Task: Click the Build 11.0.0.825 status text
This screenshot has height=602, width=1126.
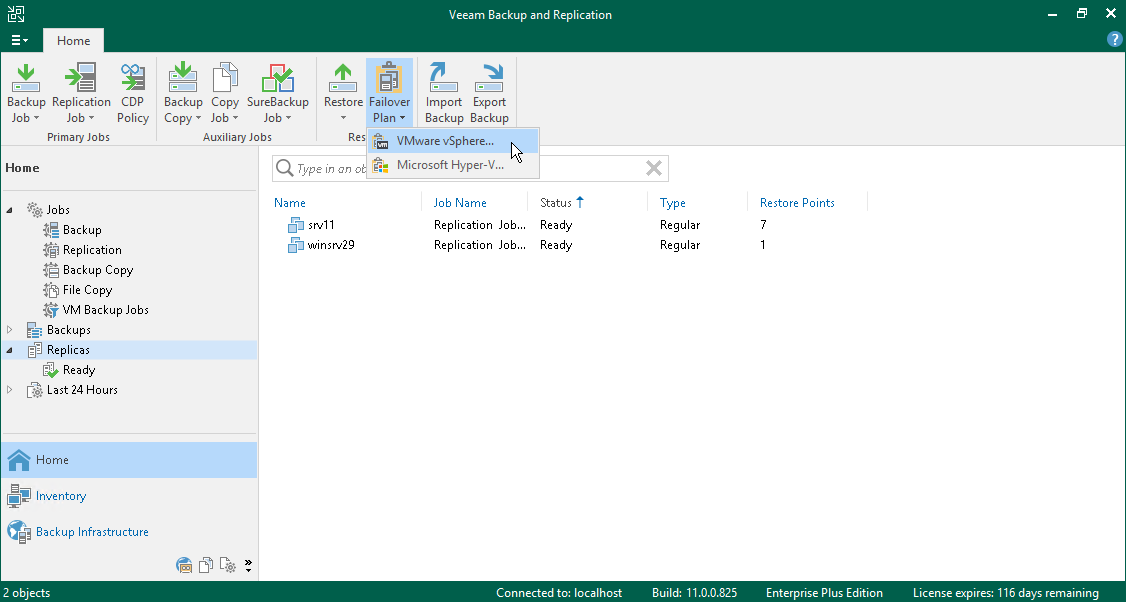Action: [x=694, y=593]
